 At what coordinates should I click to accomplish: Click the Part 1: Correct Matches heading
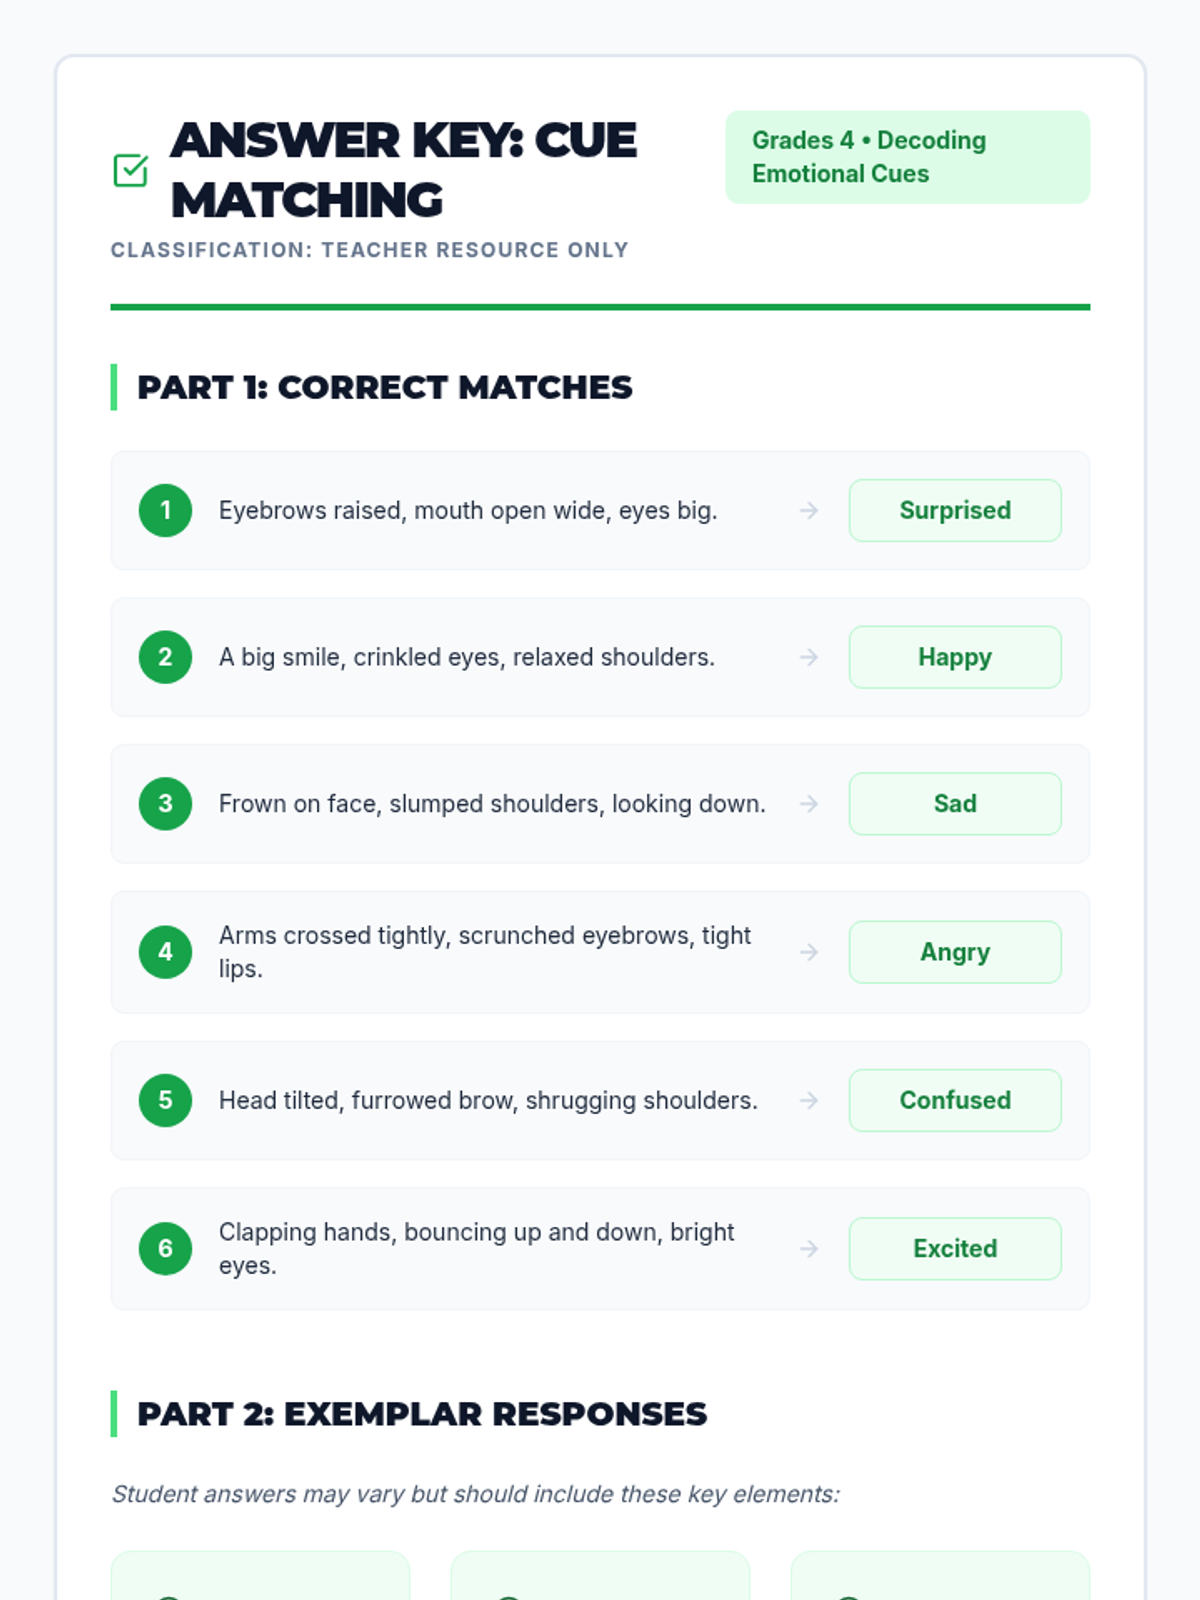(x=385, y=387)
